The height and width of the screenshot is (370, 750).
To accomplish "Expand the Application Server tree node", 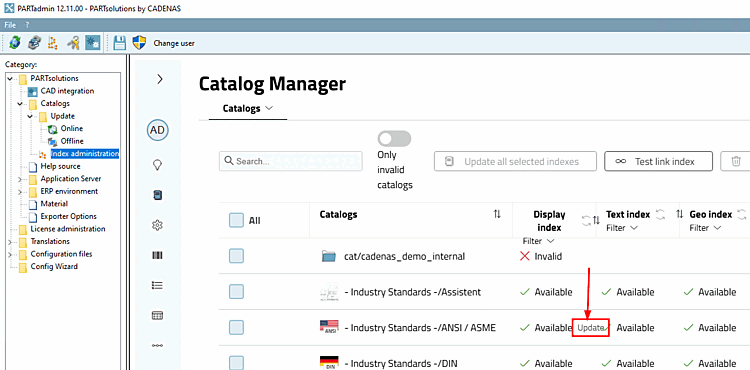I will [20, 179].
